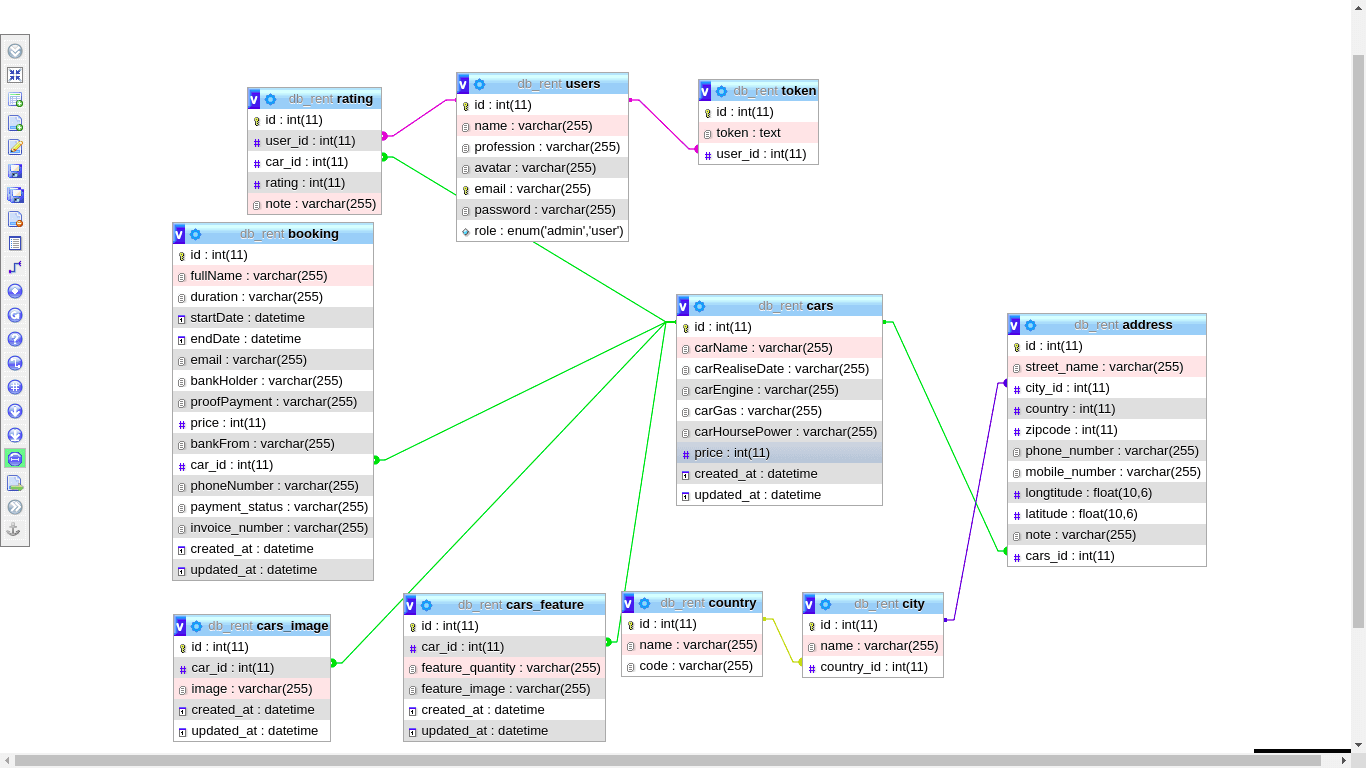This screenshot has height=768, width=1366.
Task: Collapse the cars_image table with its V button
Action: 180,626
